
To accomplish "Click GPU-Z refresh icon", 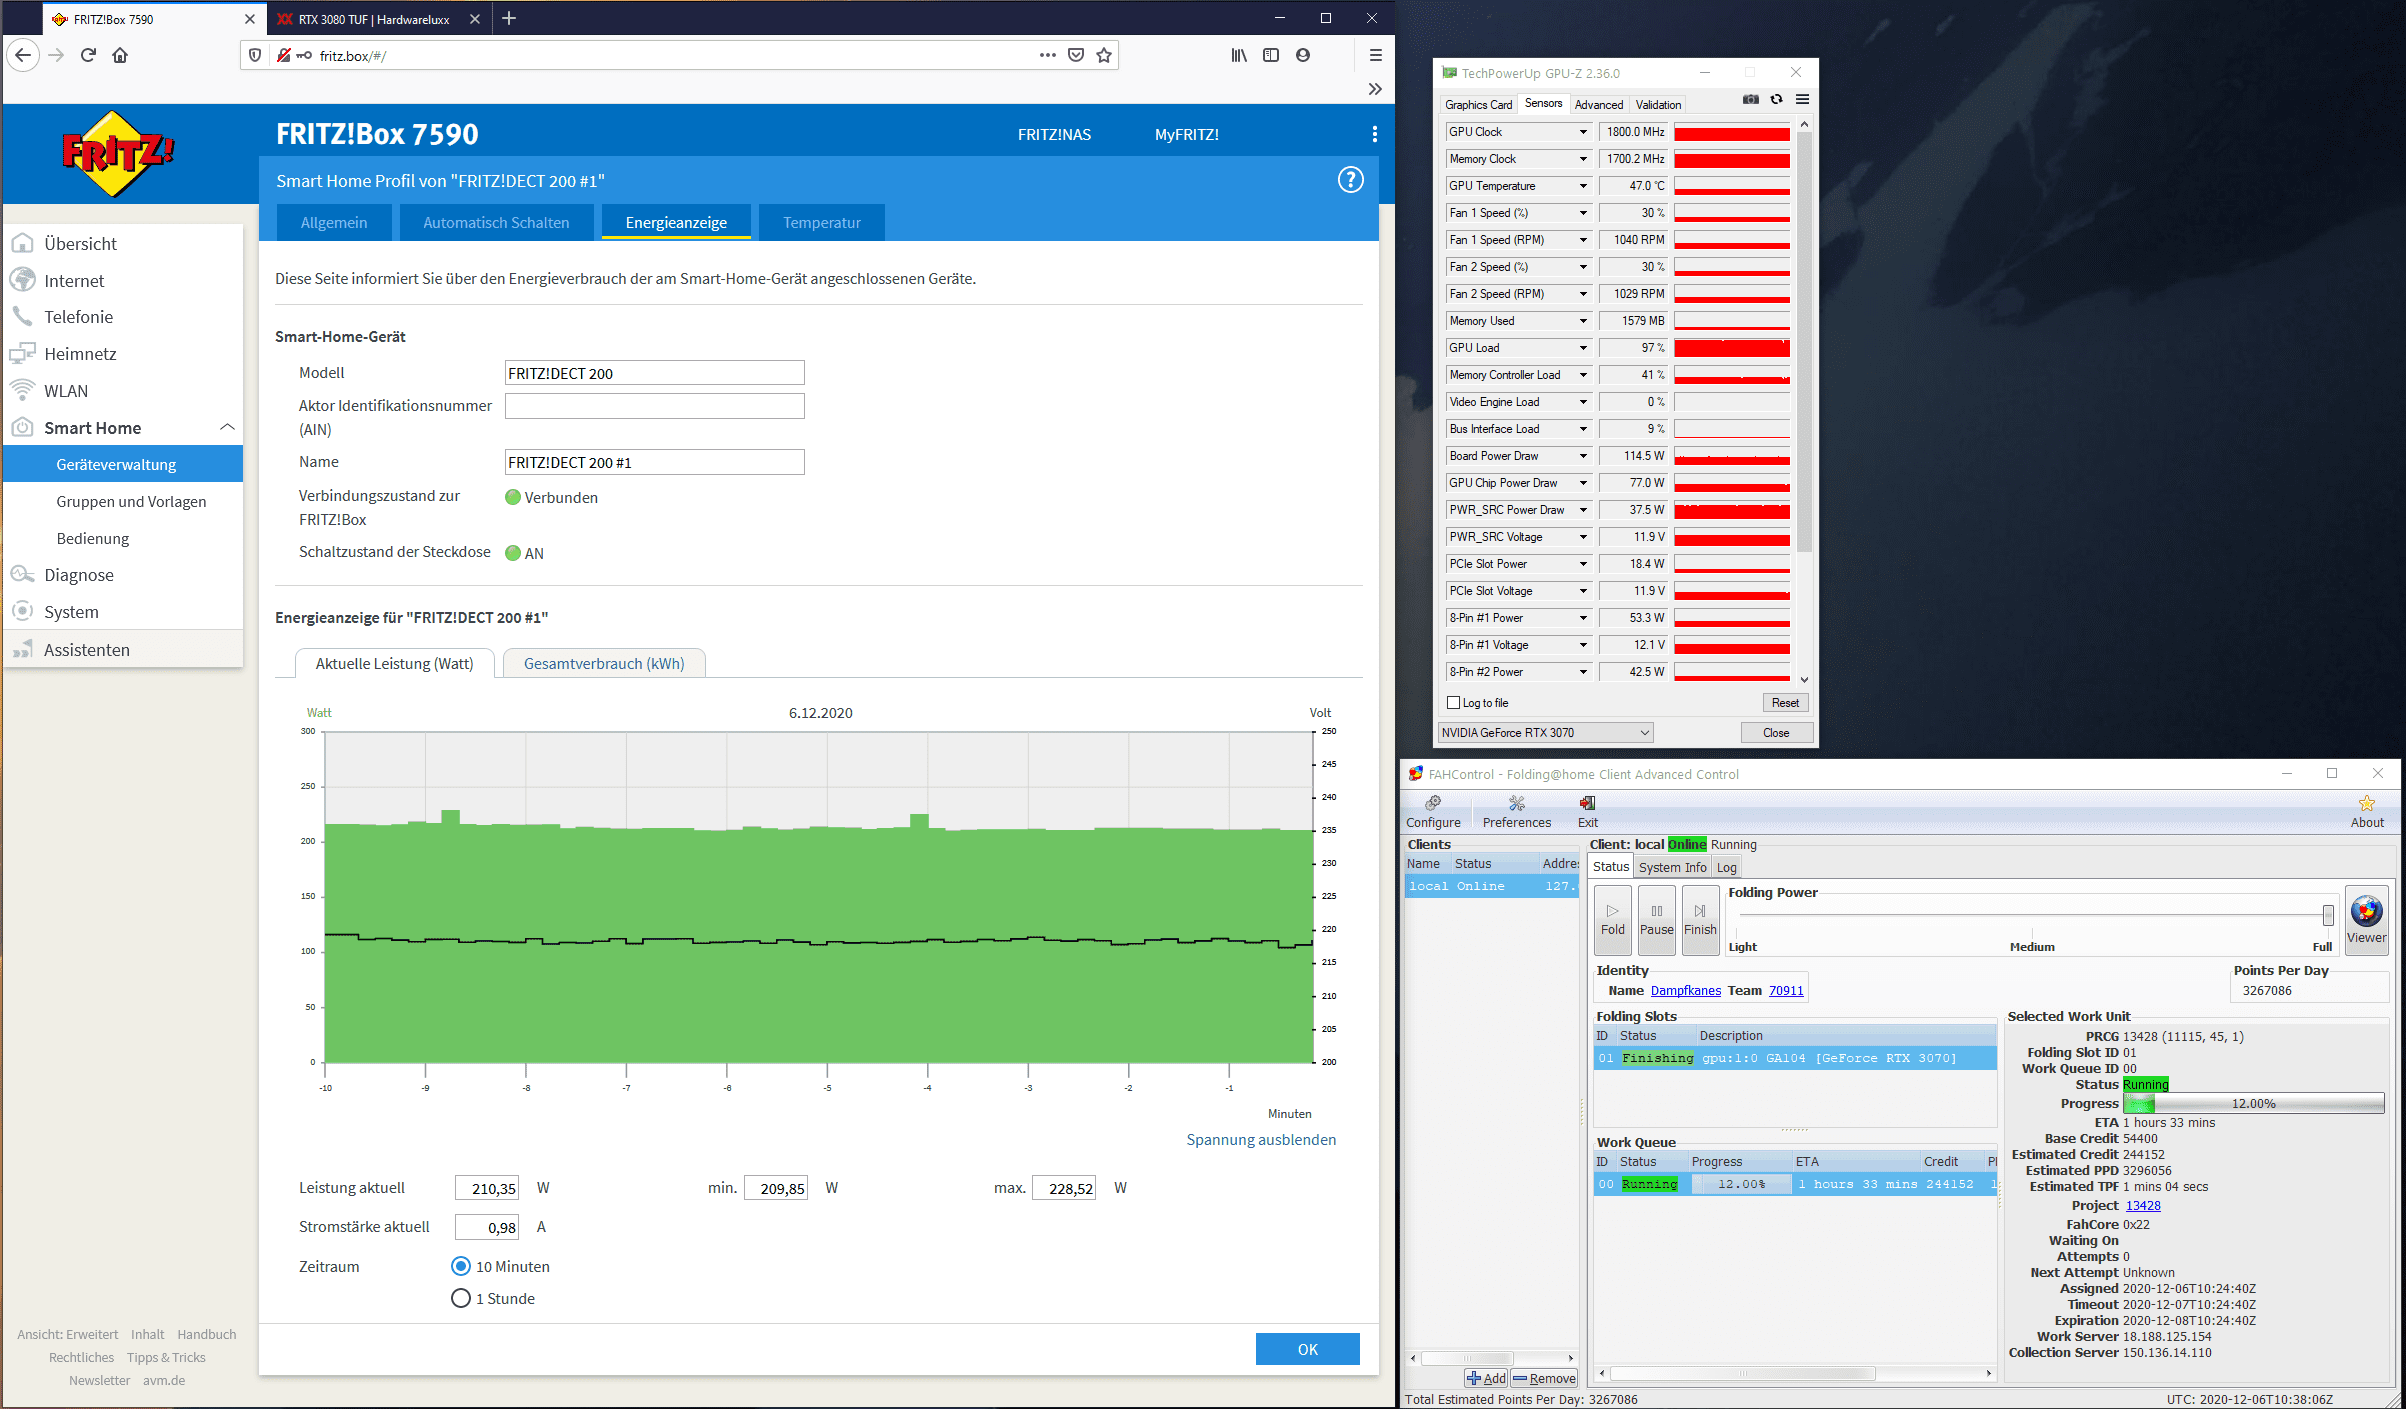I will 1776,99.
